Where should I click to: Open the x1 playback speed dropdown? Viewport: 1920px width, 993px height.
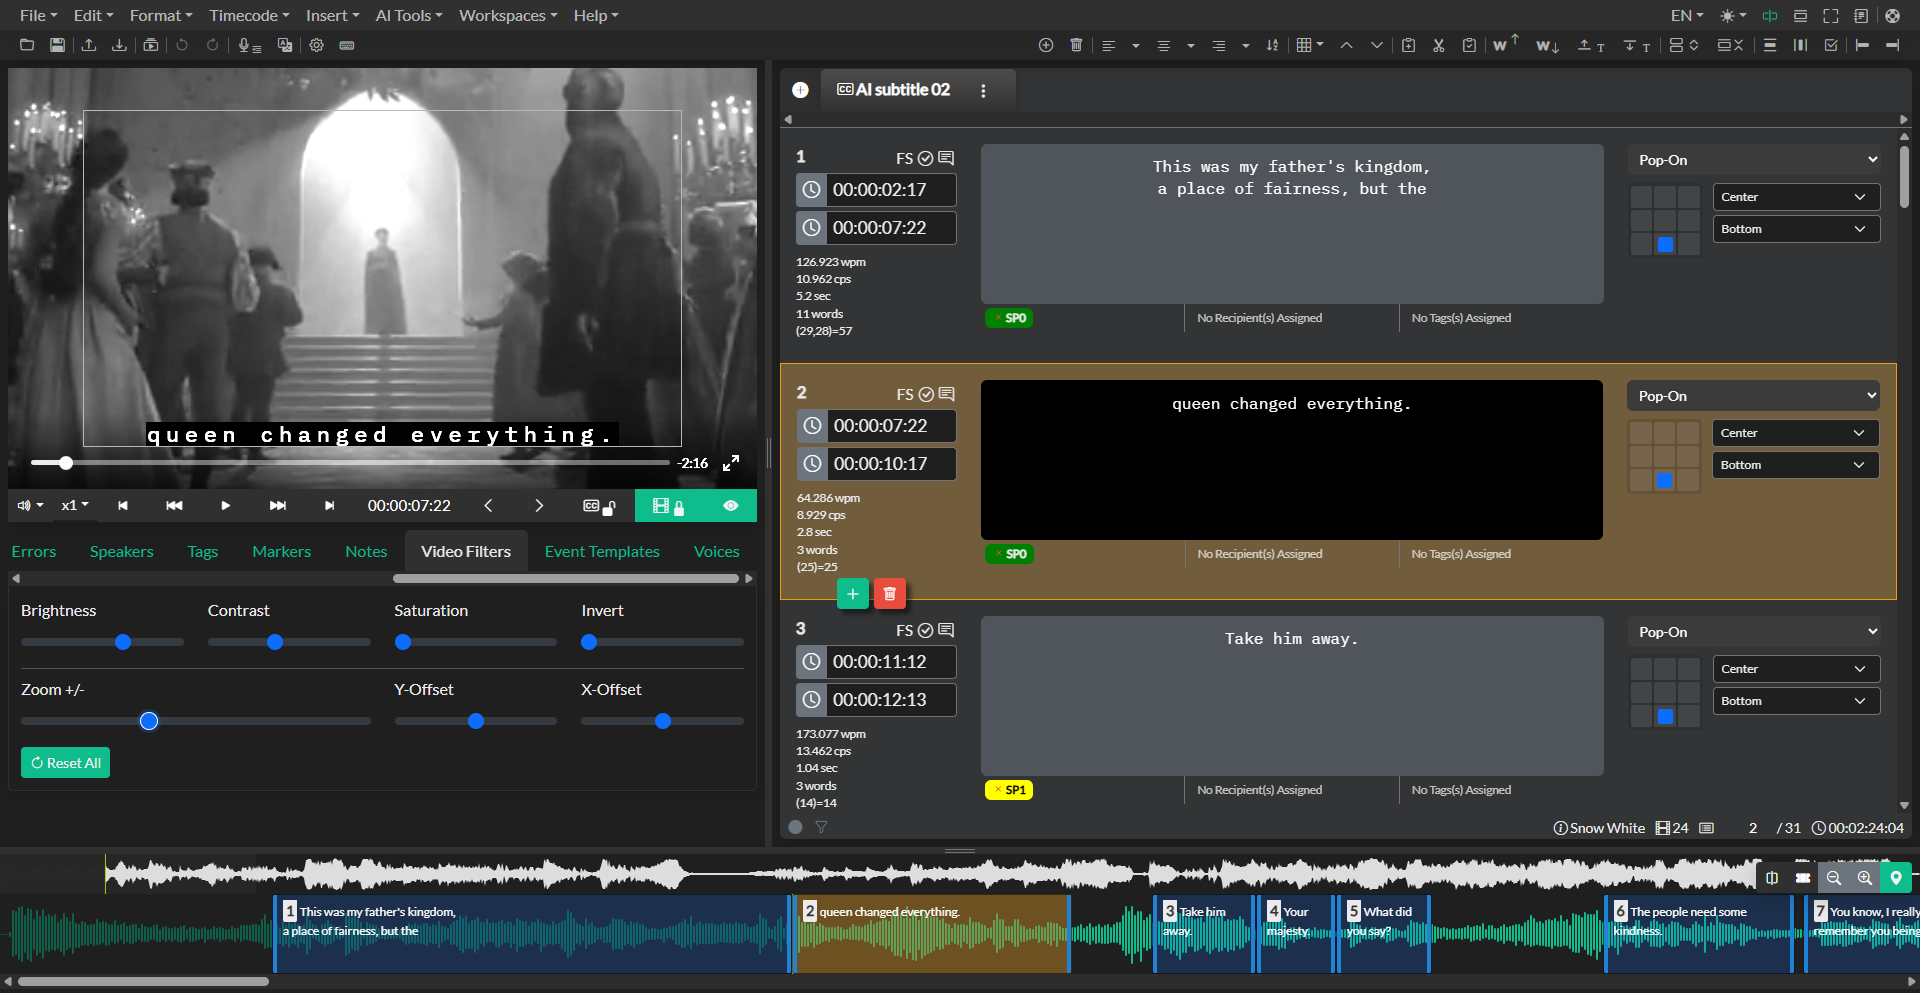tap(74, 505)
